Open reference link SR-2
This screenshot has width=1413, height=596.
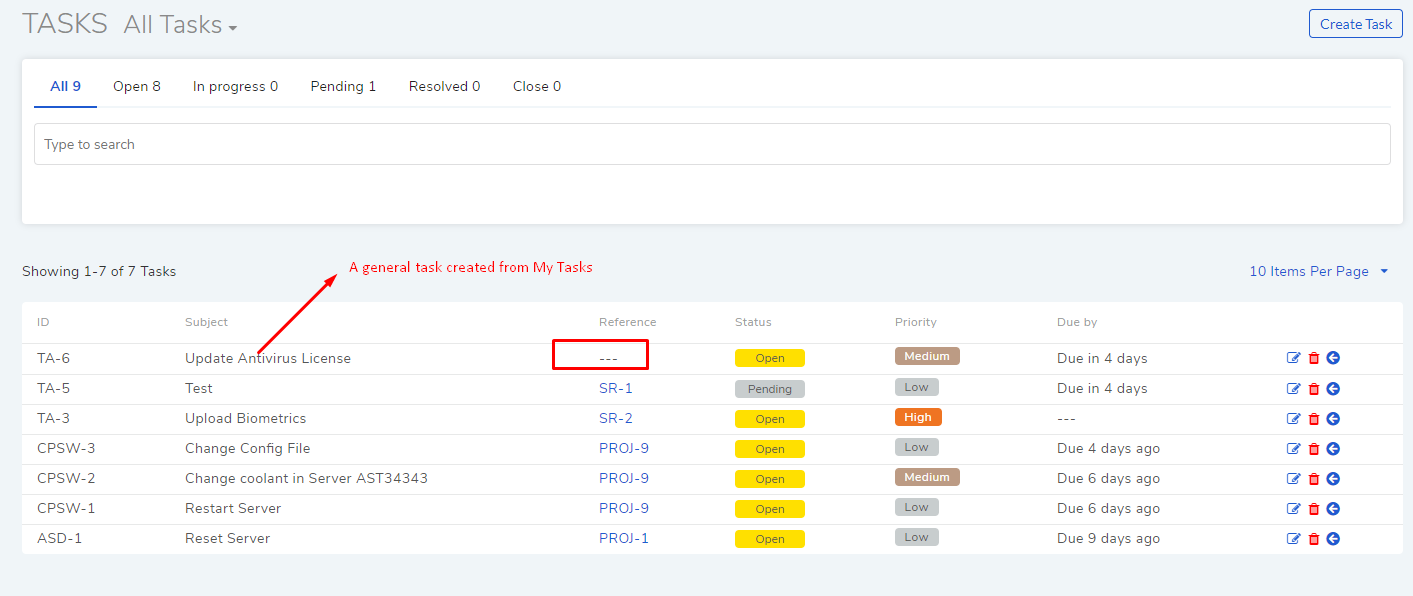[x=616, y=418]
